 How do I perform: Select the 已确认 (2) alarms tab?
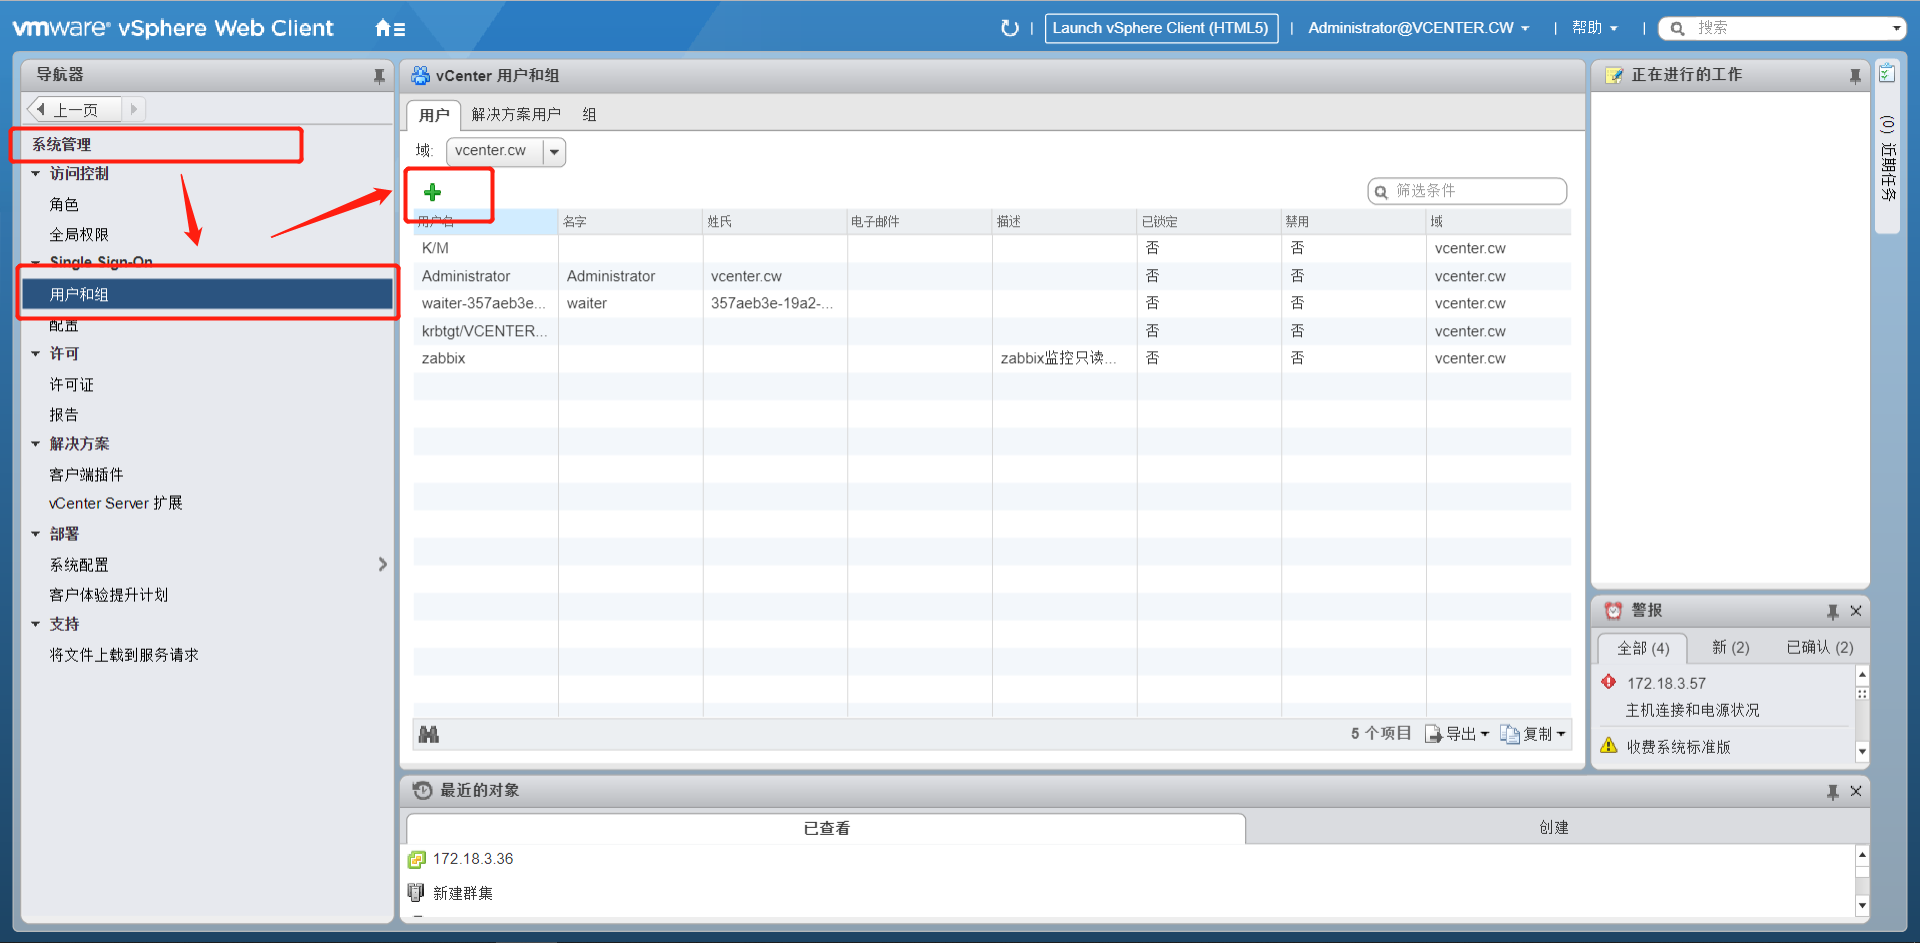click(x=1820, y=648)
